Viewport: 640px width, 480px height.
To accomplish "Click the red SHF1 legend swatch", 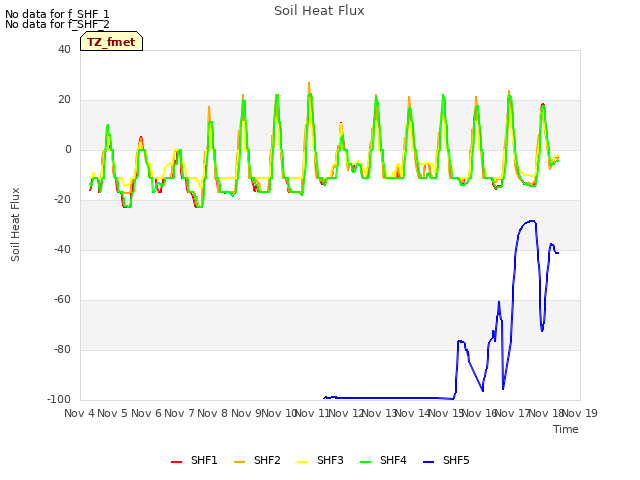I will tap(176, 462).
